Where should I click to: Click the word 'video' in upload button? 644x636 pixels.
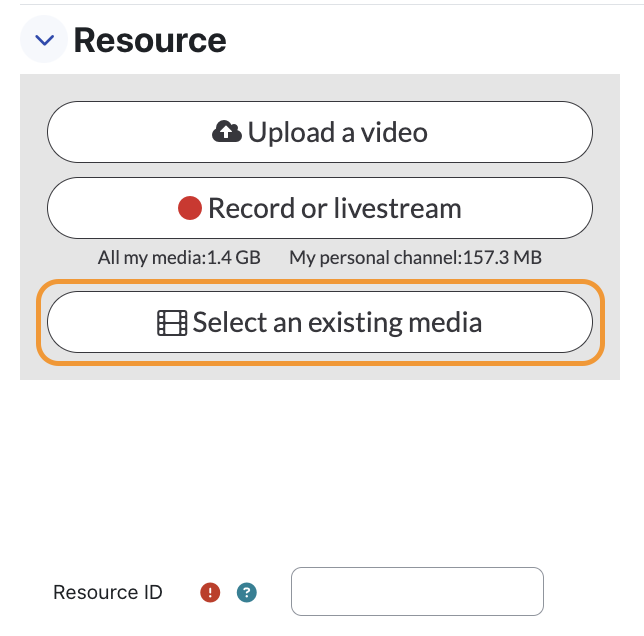394,132
